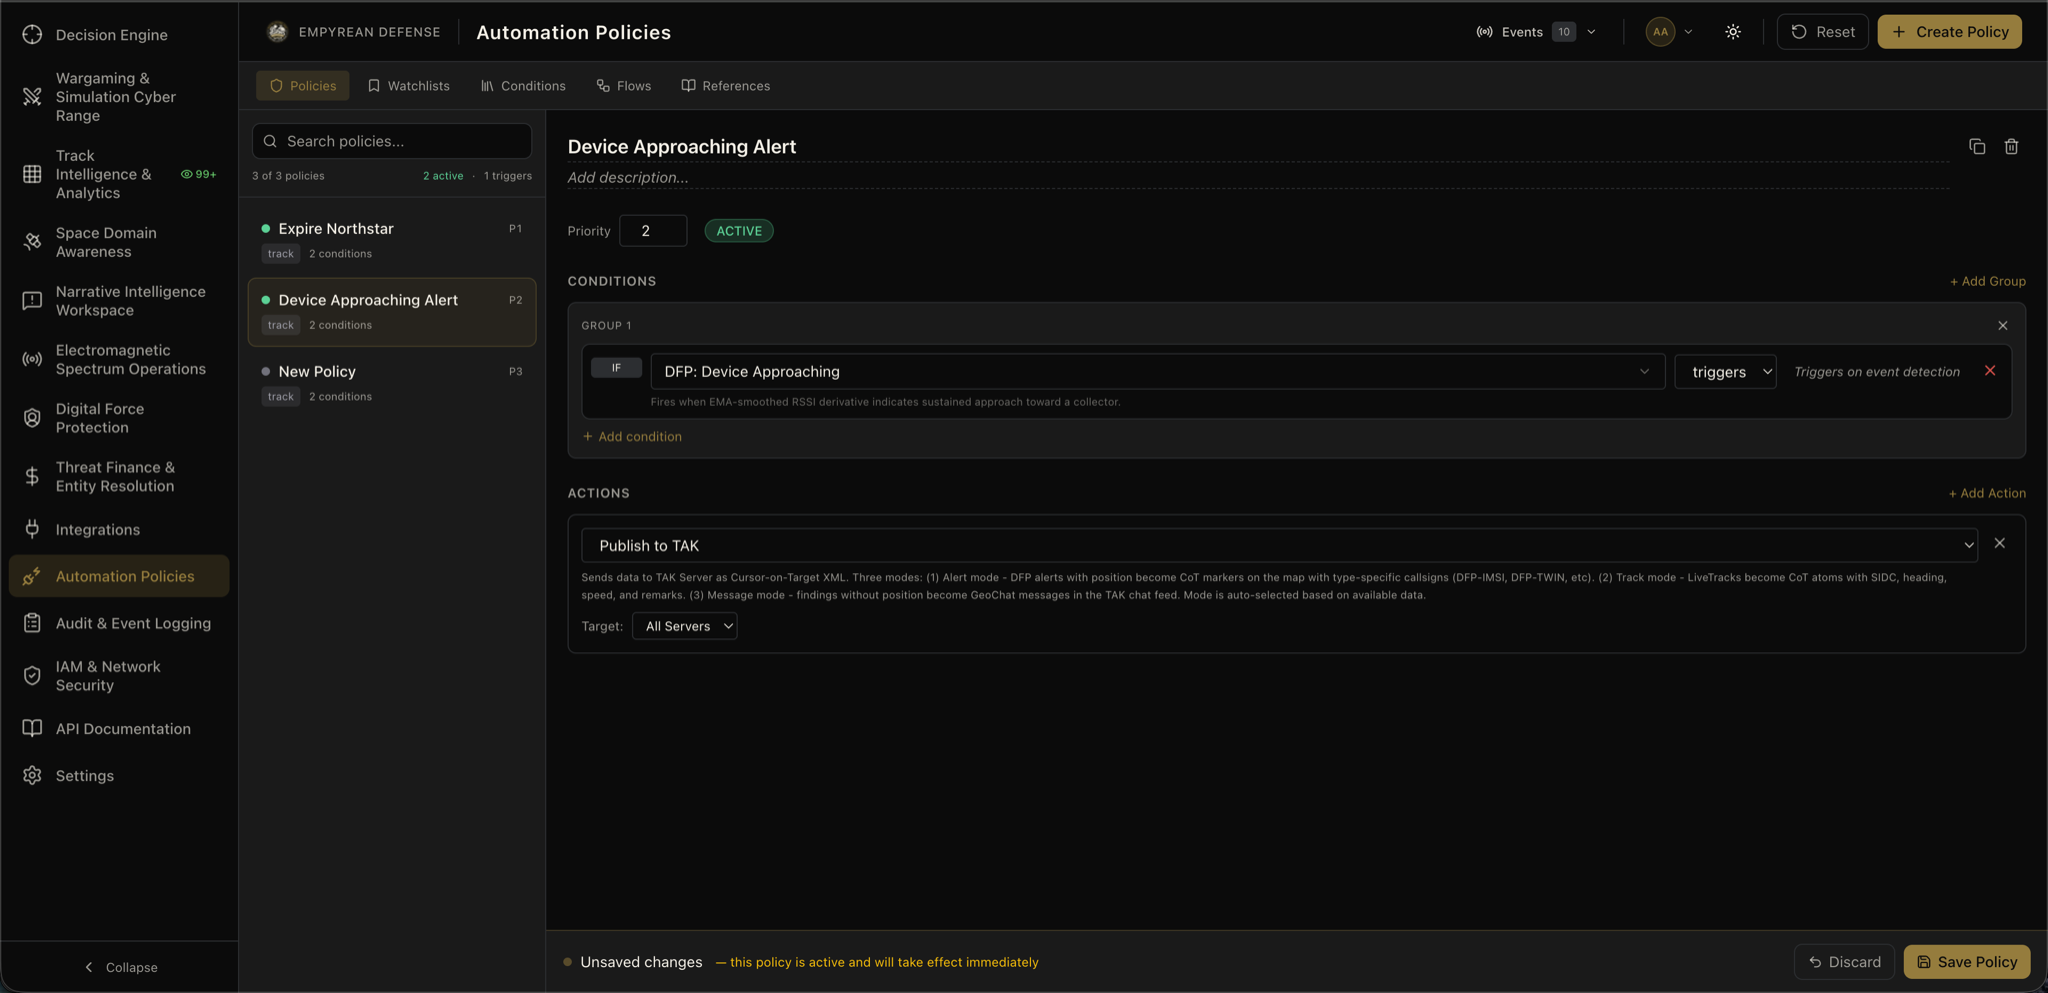The image size is (2048, 993).
Task: Click the search magnifier icon
Action: pos(270,141)
